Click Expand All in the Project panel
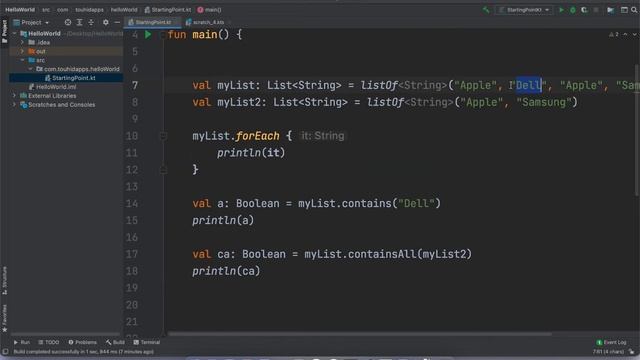 pyautogui.click(x=80, y=22)
